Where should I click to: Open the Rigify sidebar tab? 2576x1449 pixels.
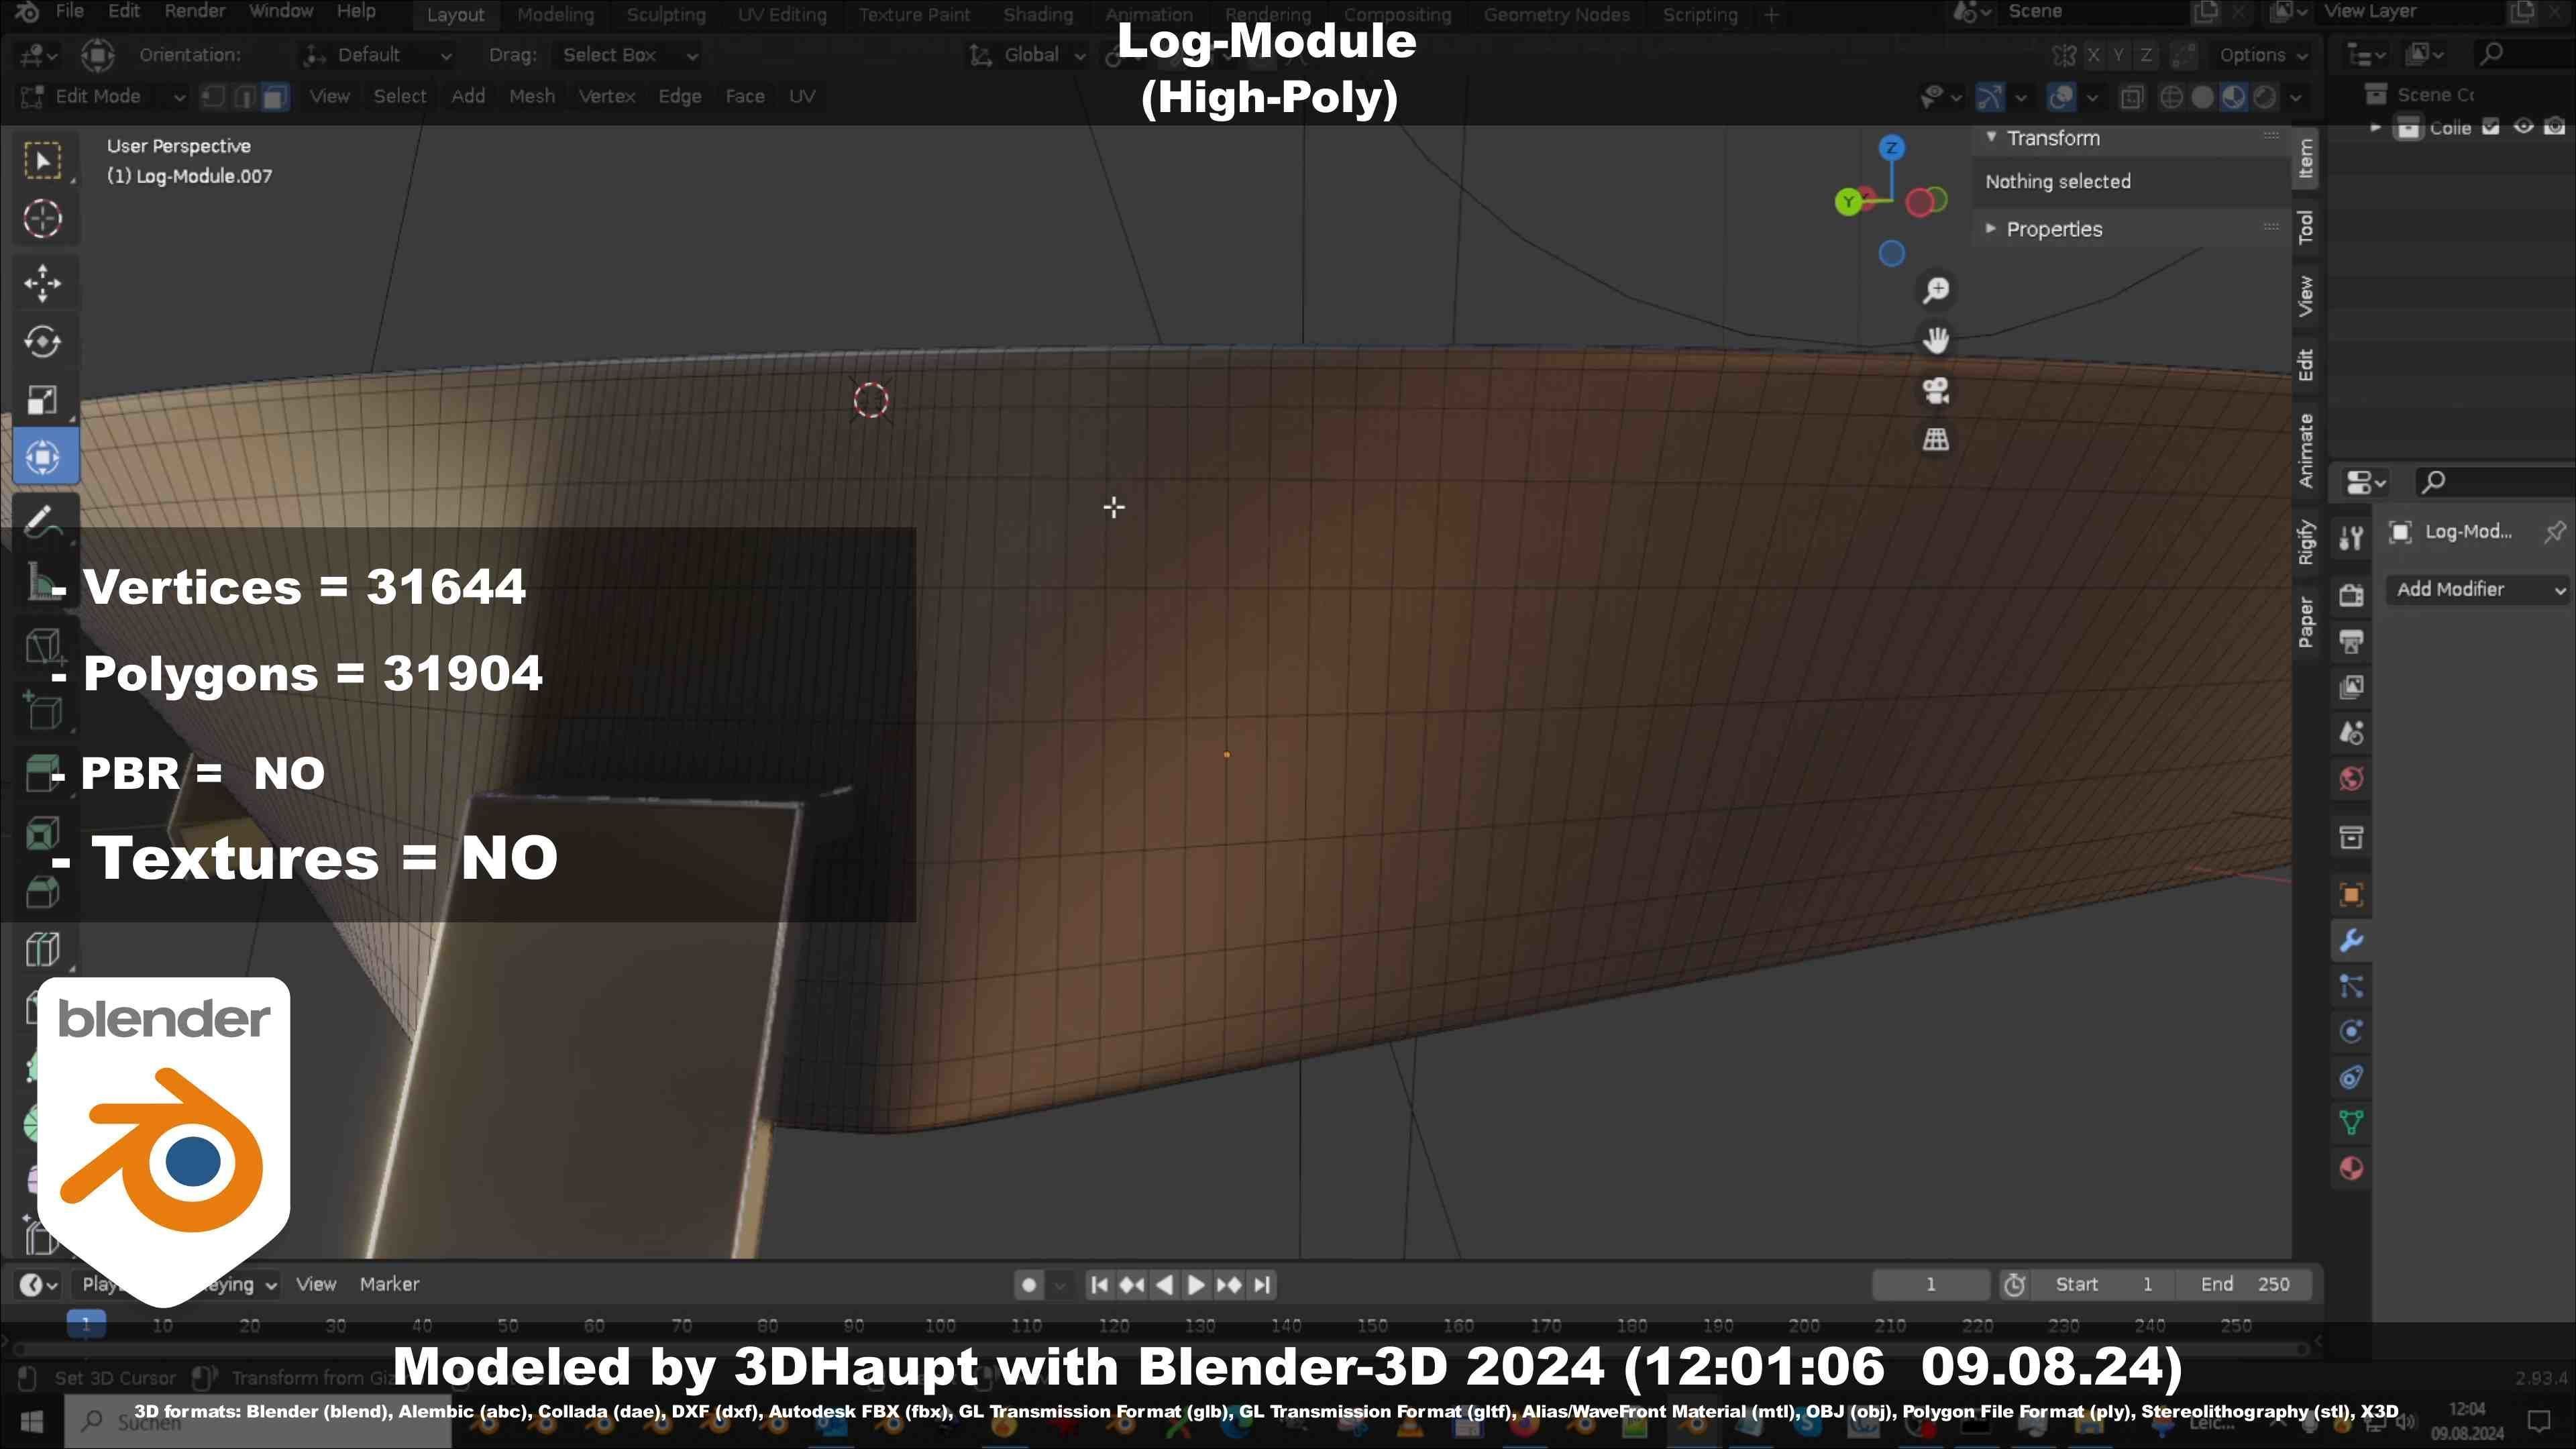2305,543
